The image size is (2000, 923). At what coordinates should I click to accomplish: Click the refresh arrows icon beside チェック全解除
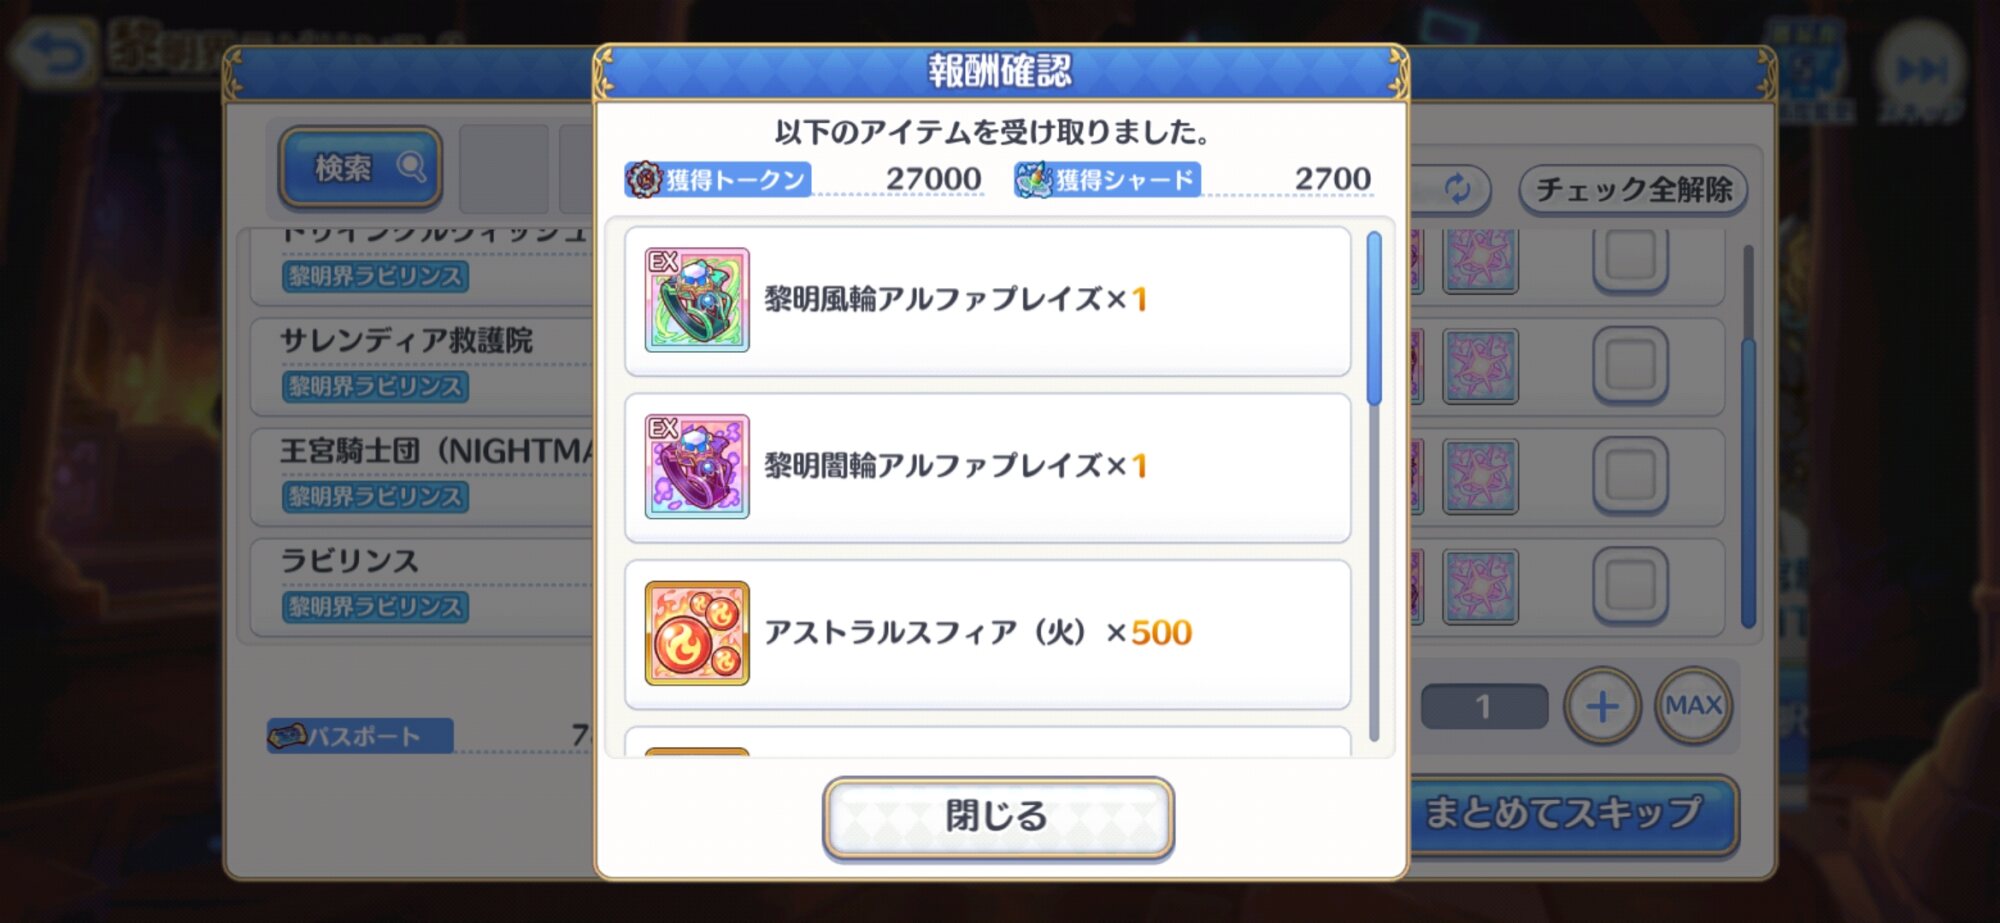[1457, 188]
